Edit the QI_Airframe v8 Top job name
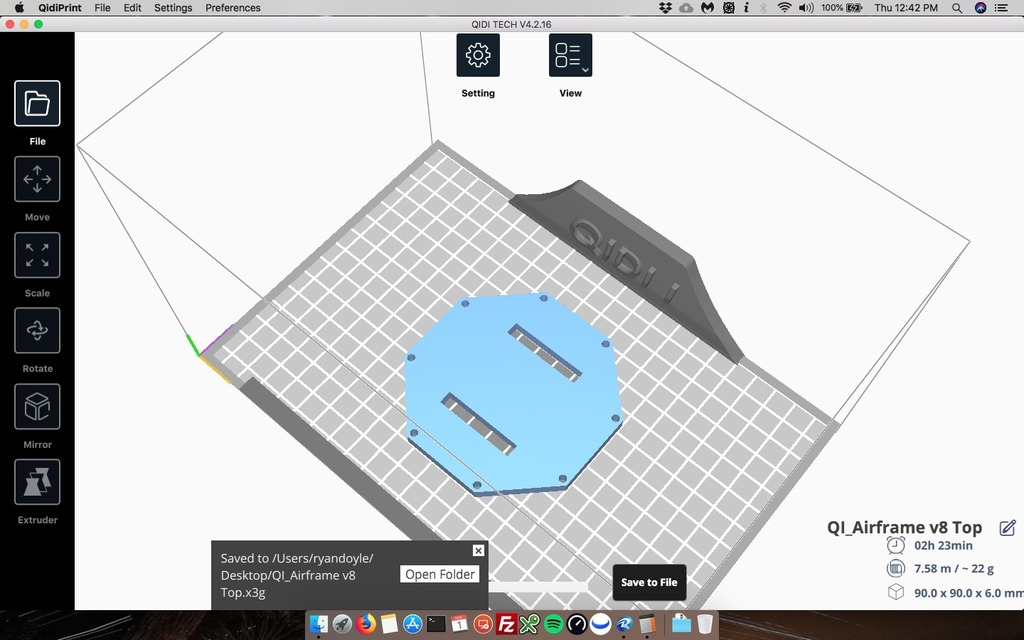 click(1008, 528)
